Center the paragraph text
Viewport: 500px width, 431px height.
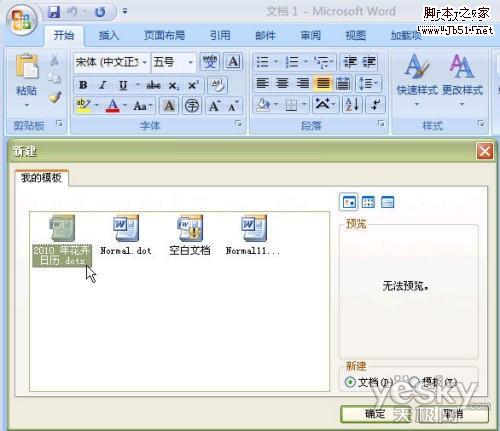coord(282,83)
